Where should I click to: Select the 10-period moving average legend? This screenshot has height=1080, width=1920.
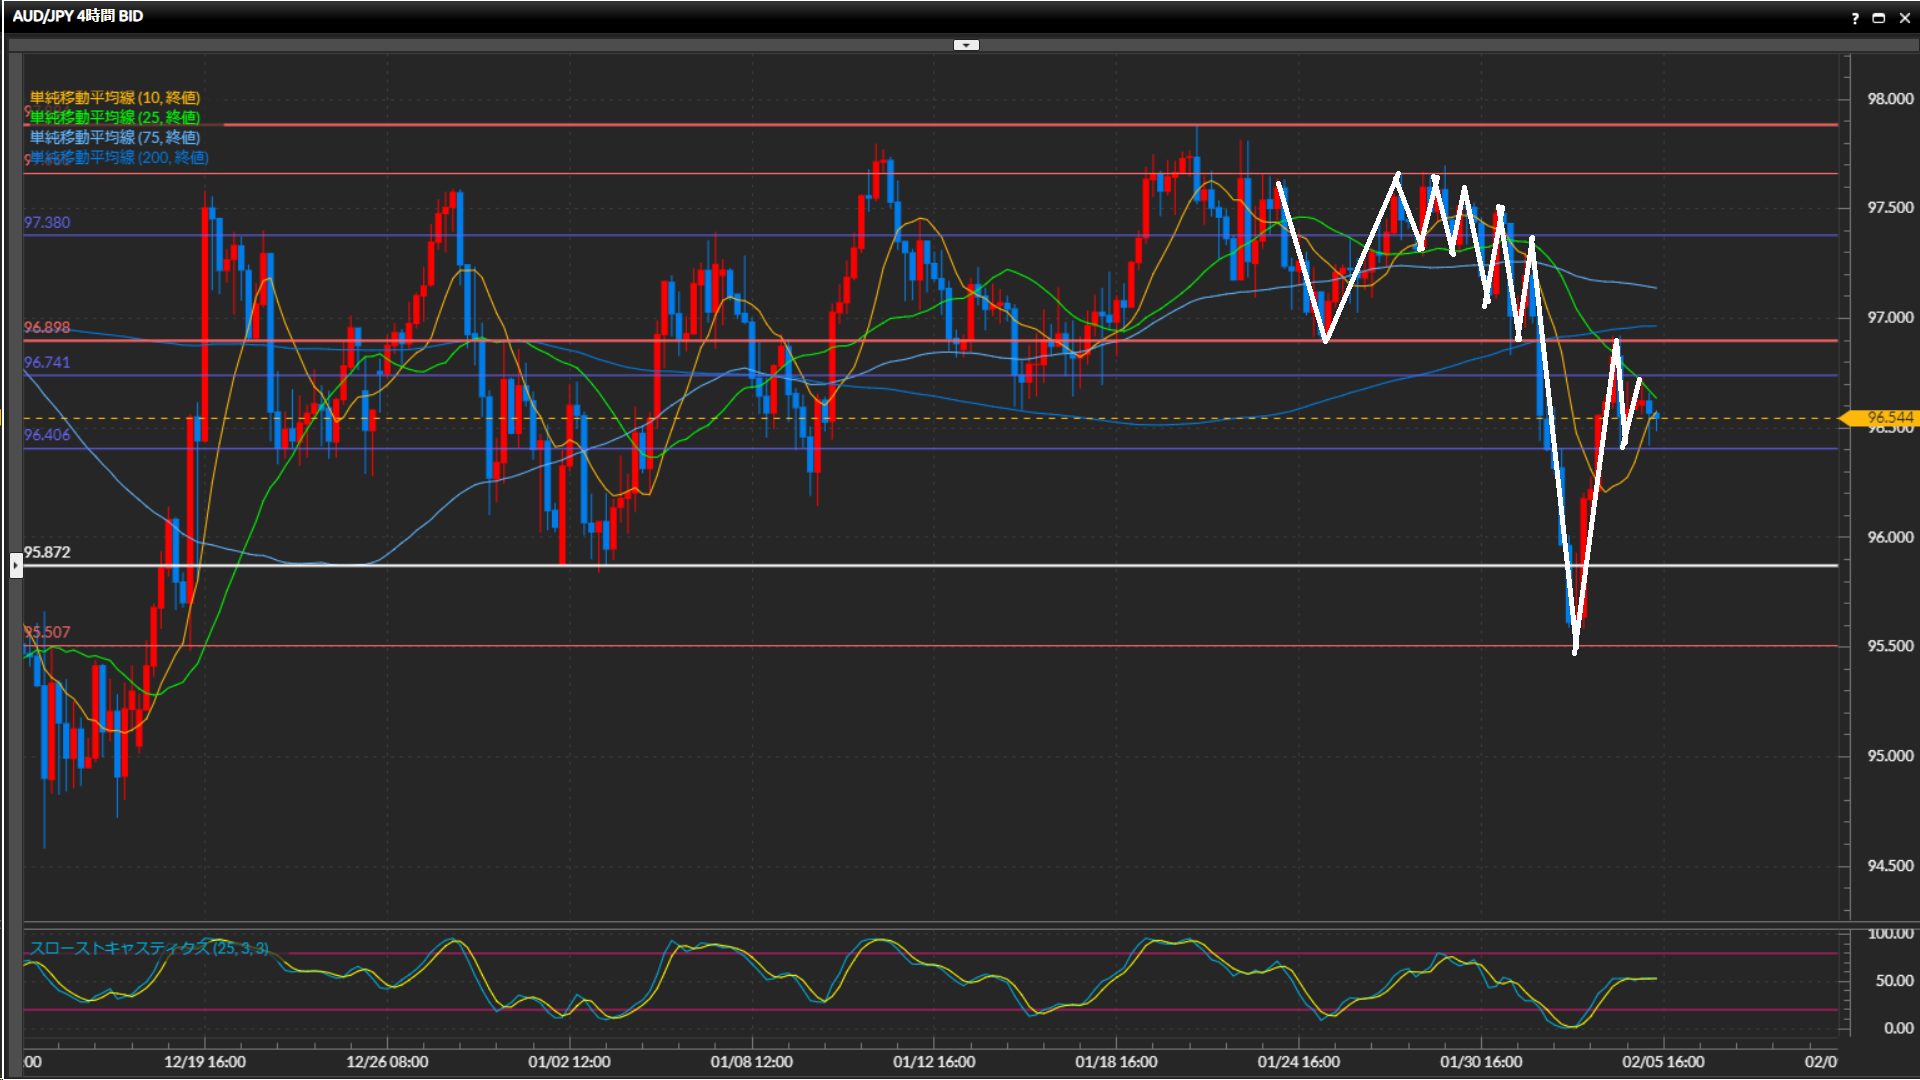click(115, 98)
